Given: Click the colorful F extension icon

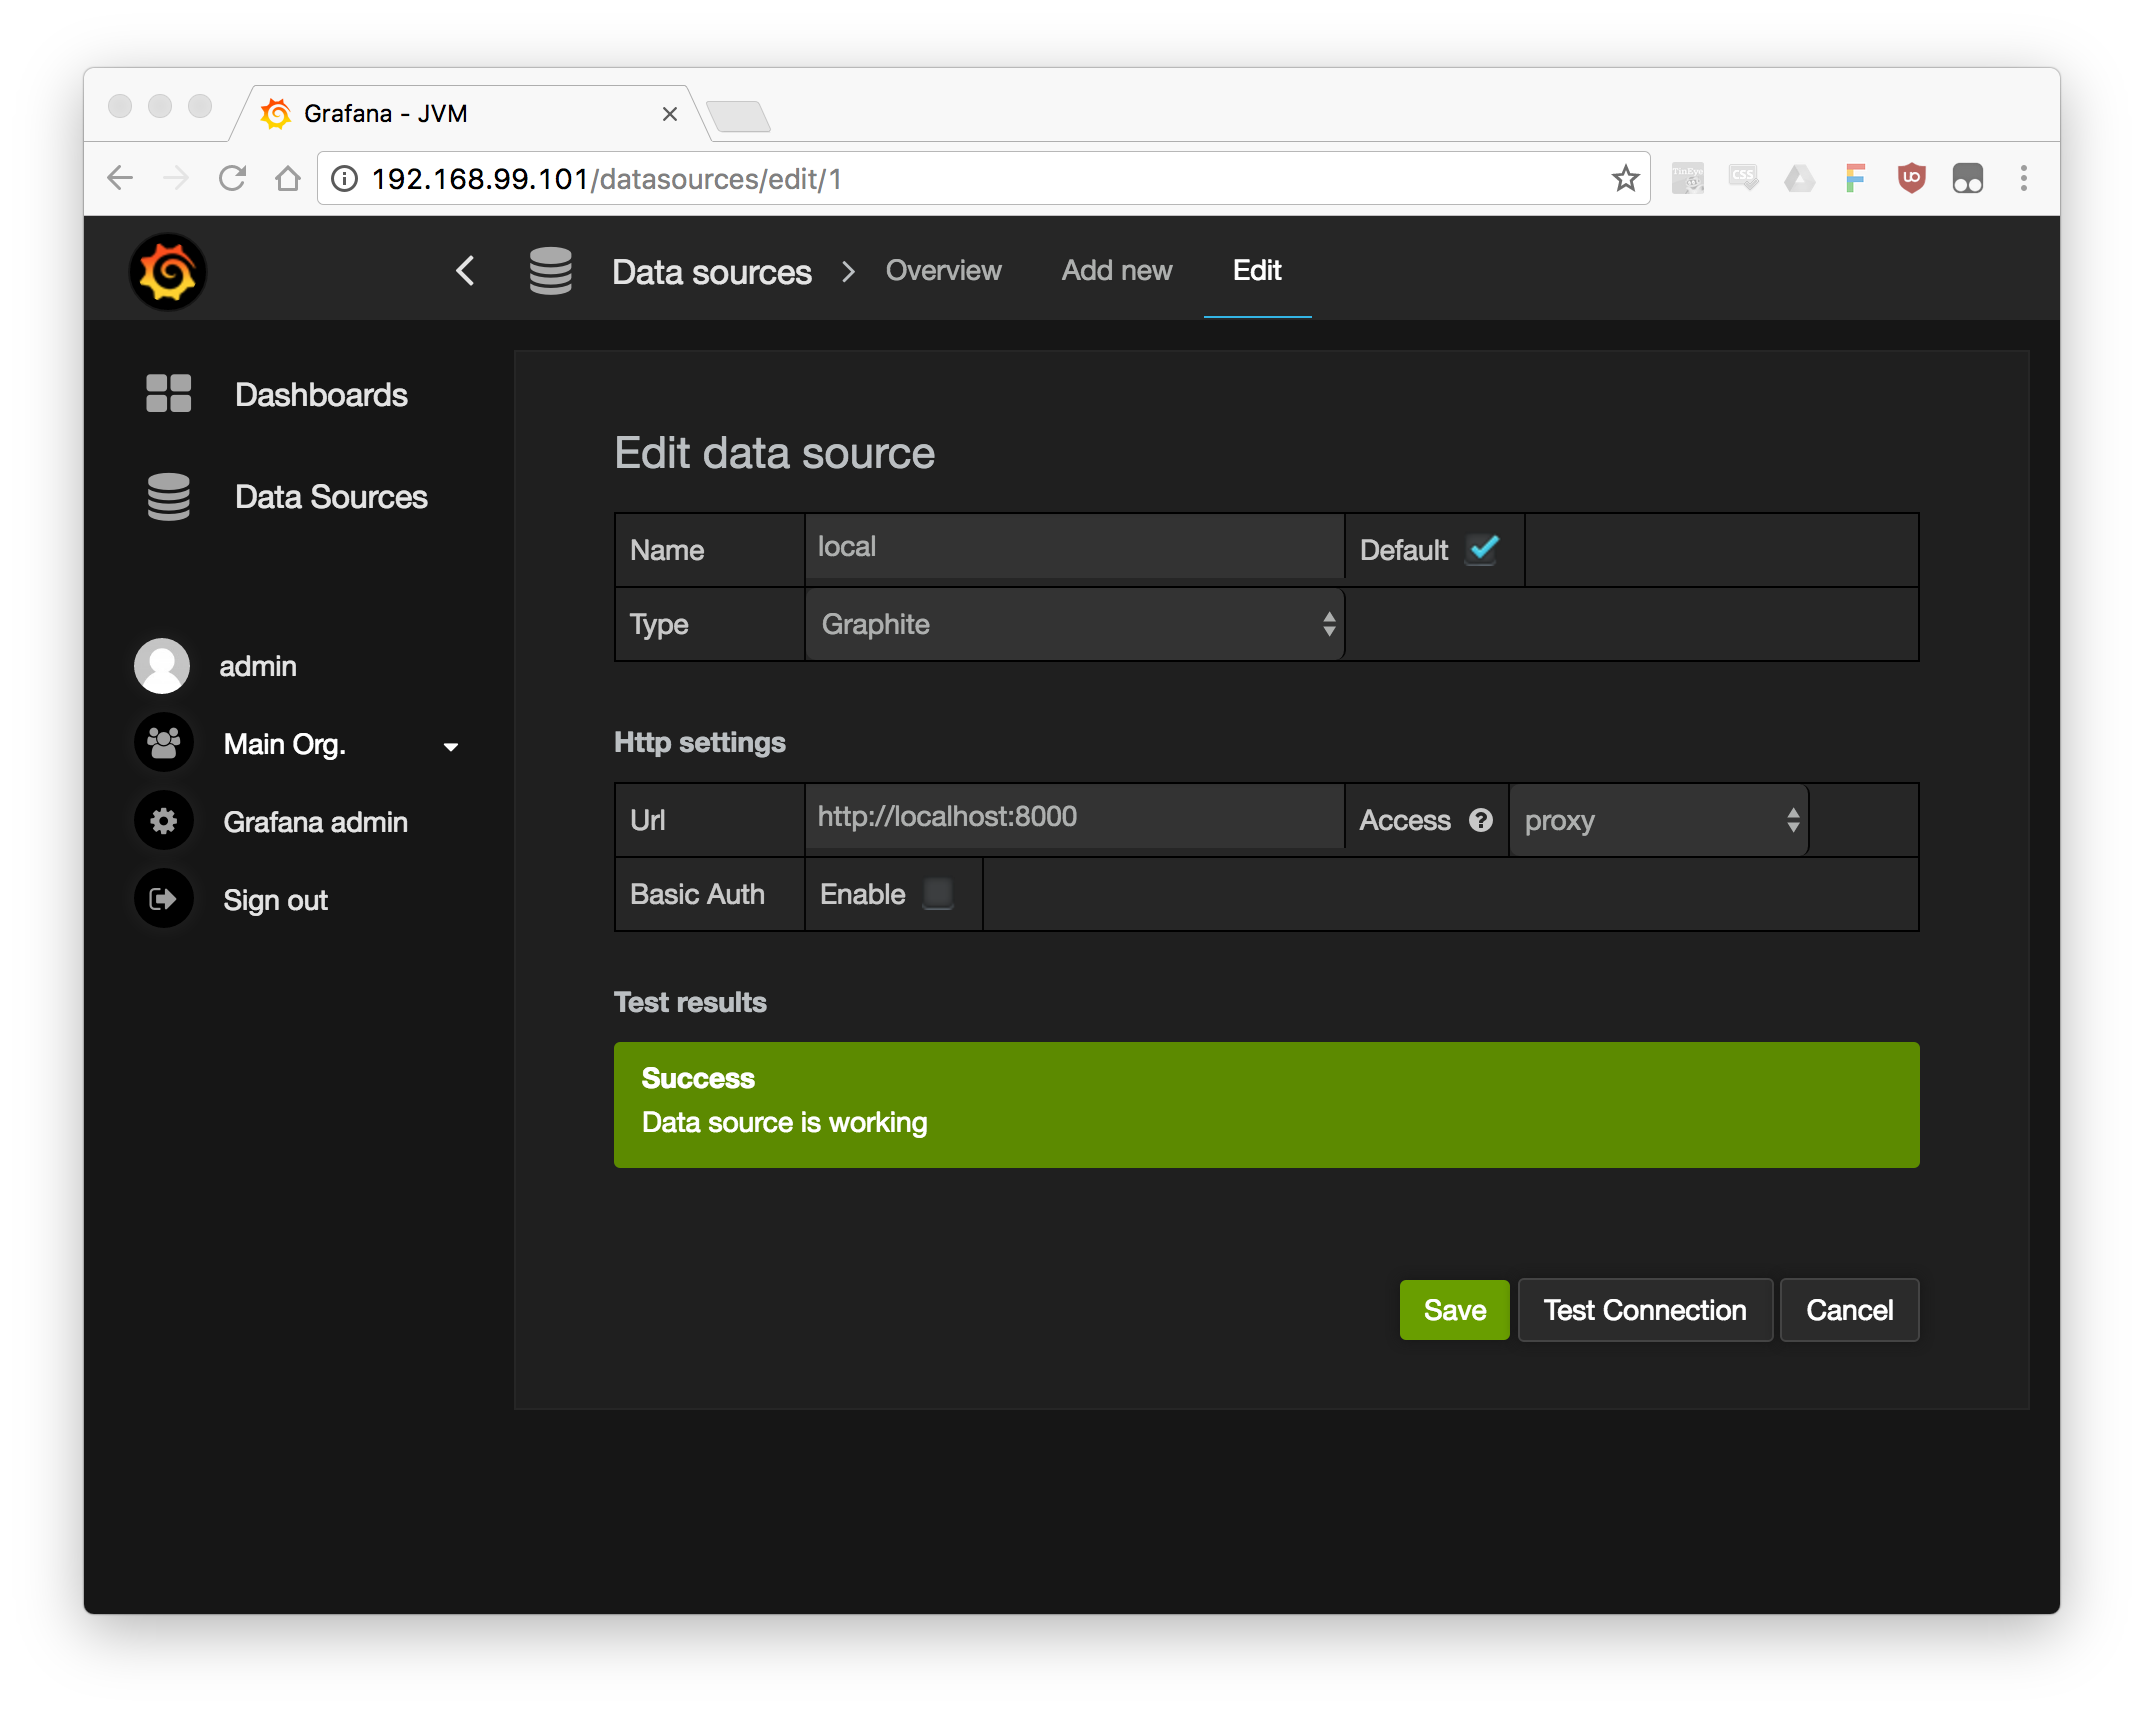Looking at the screenshot, I should coord(1855,178).
